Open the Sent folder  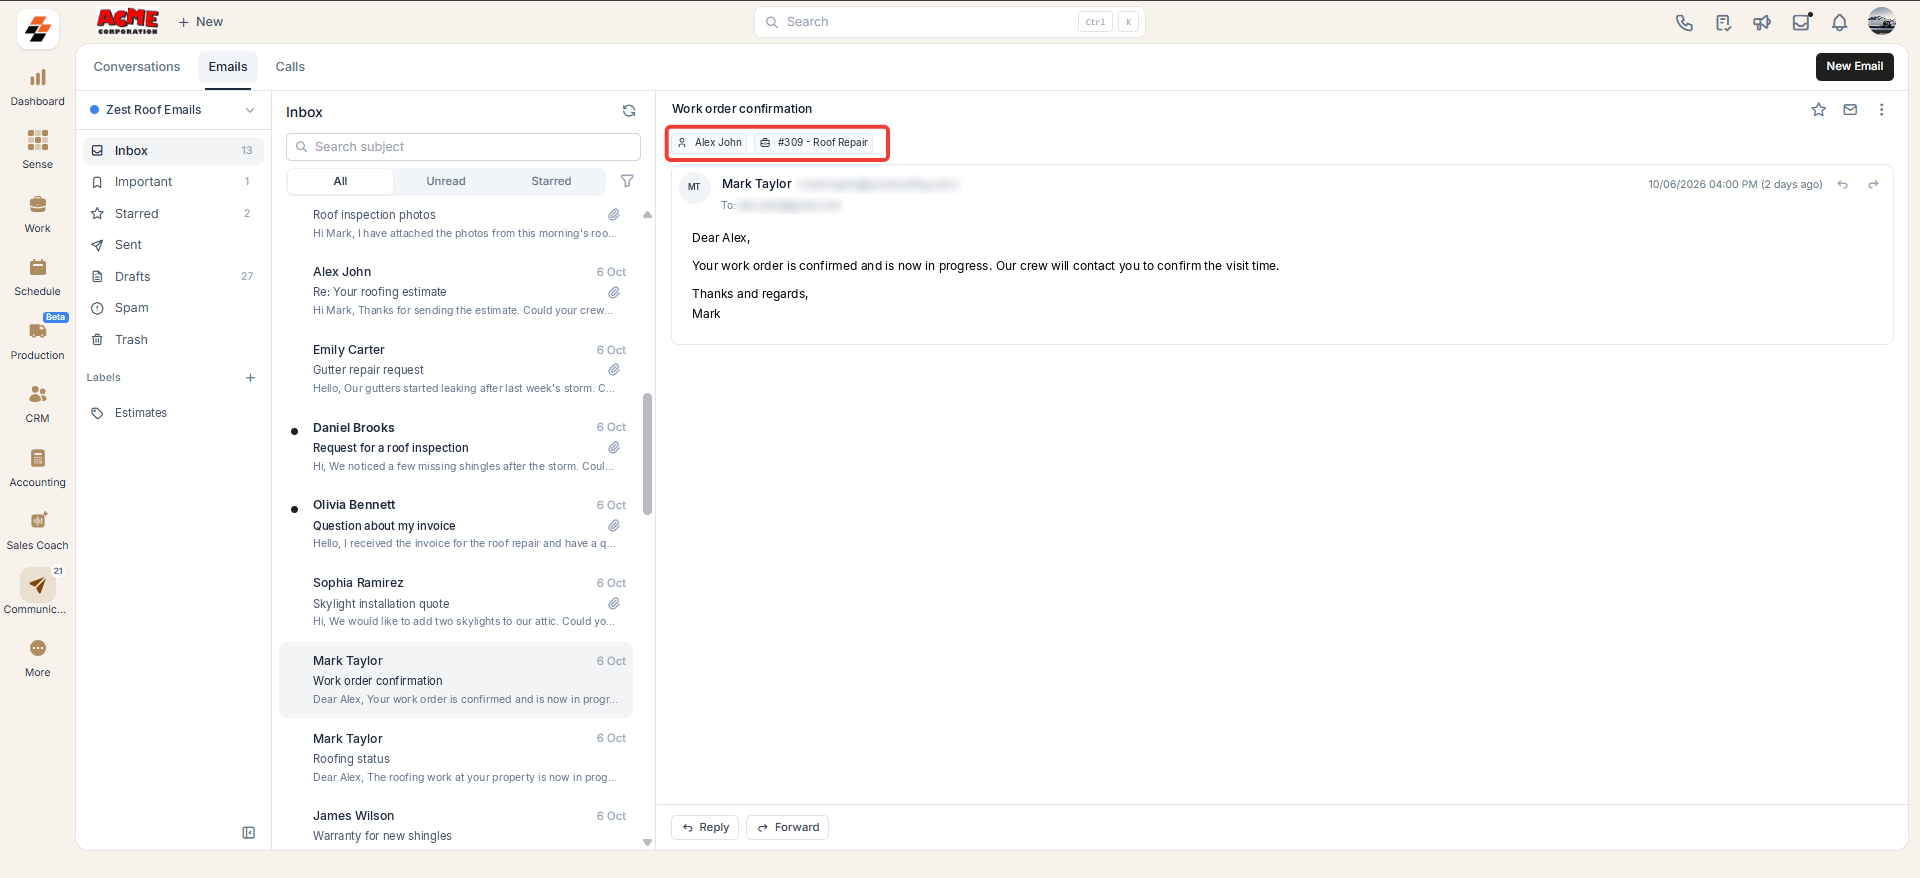pyautogui.click(x=173, y=245)
